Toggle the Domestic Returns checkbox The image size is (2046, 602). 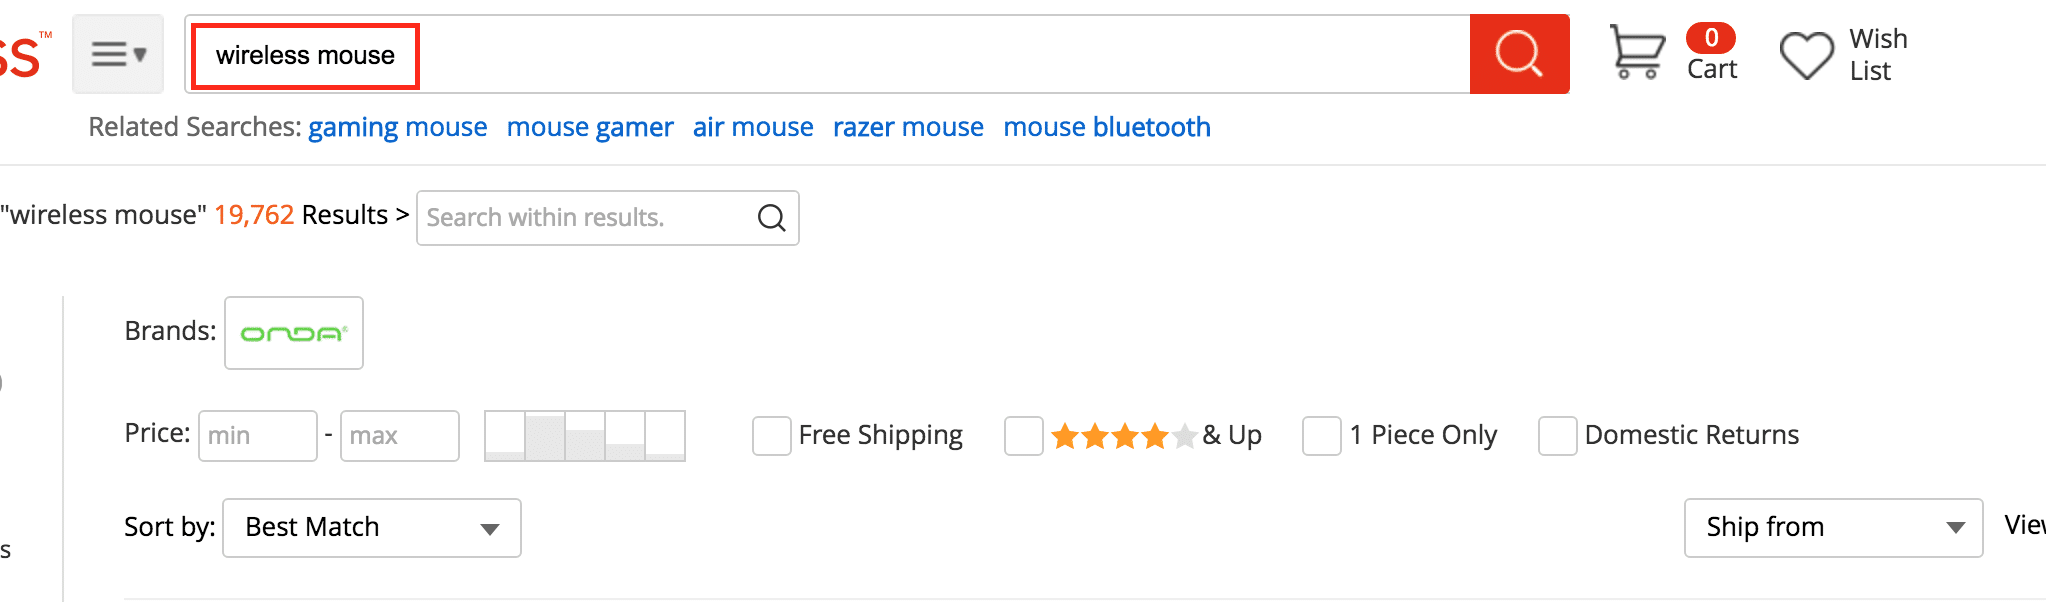[1558, 436]
